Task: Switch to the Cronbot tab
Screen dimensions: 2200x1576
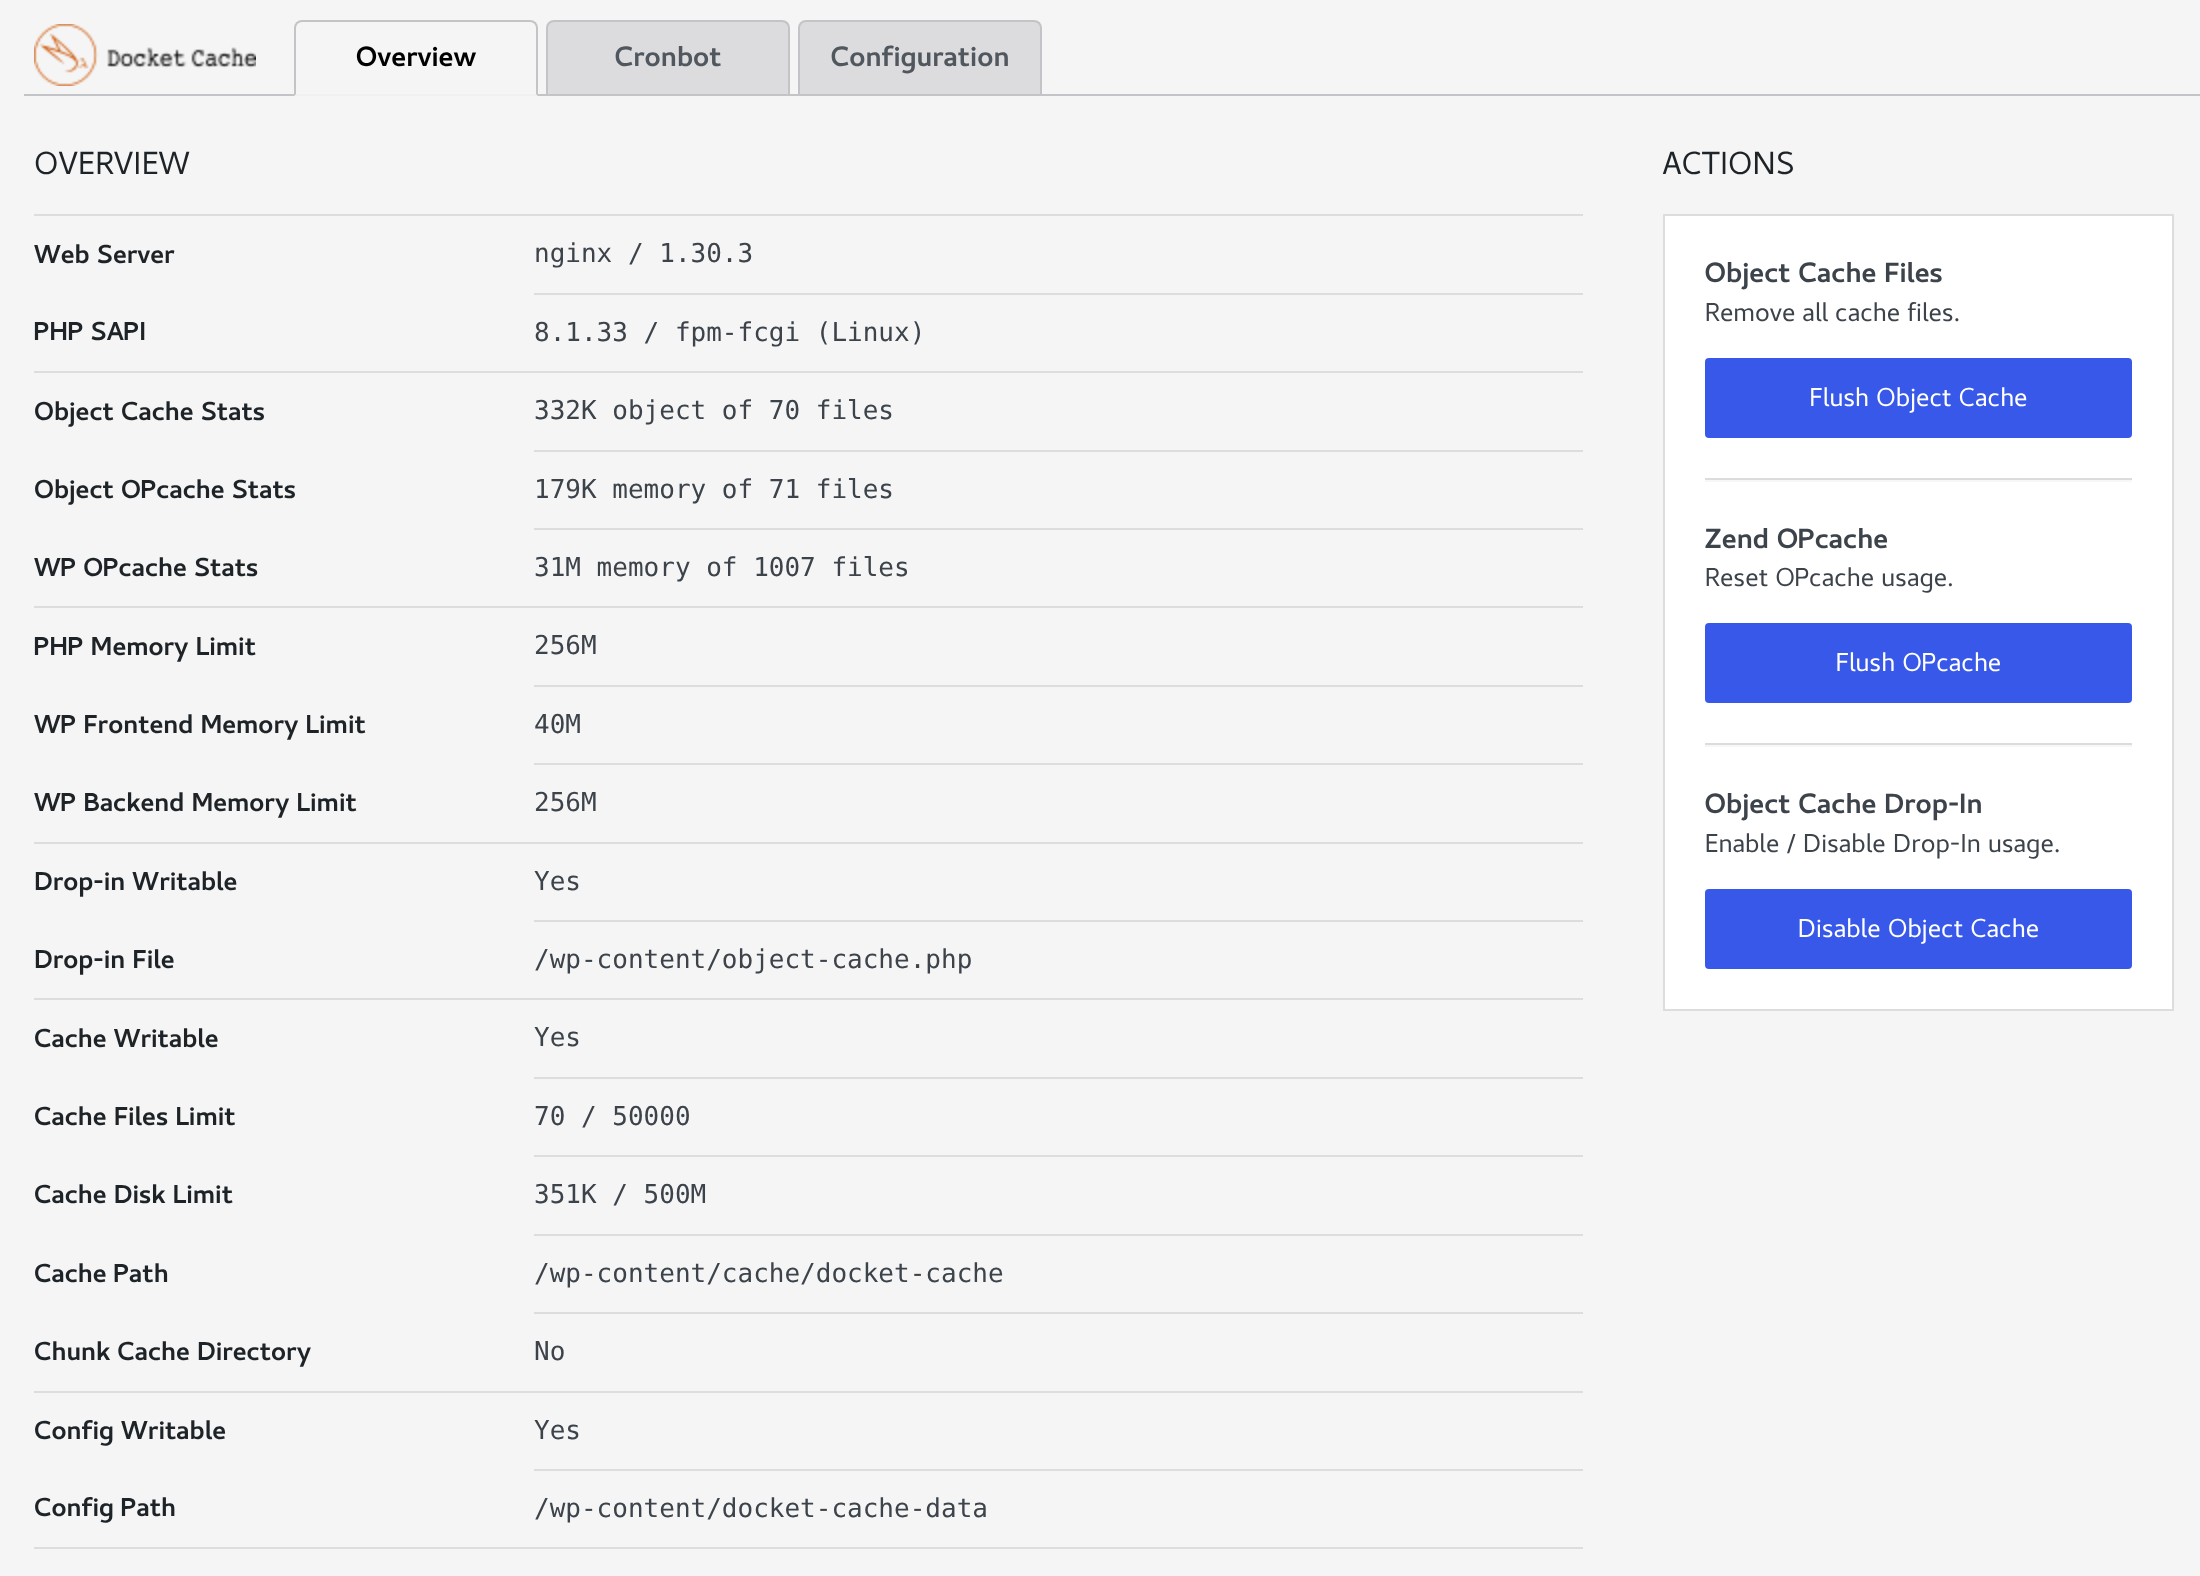Action: [x=667, y=57]
